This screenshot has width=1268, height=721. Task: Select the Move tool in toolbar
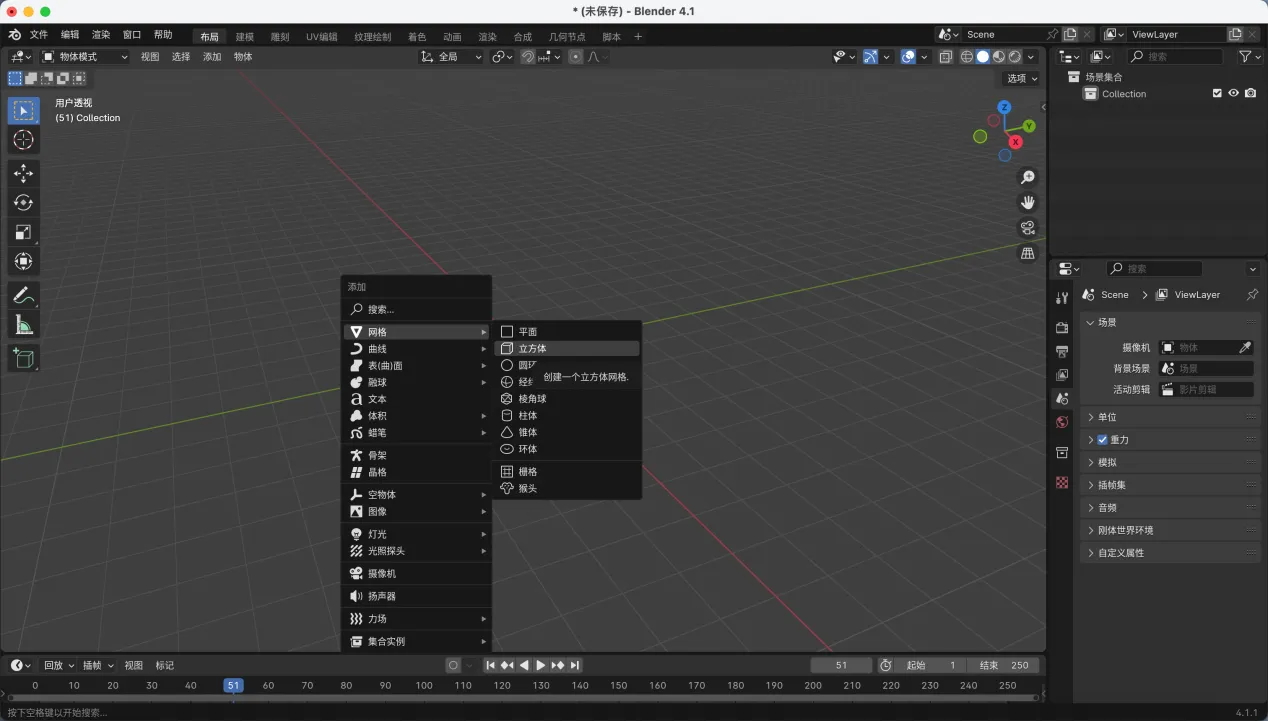point(24,173)
